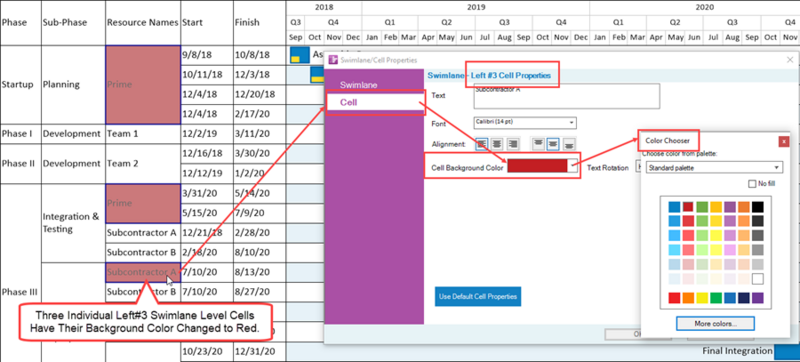Click the Integration & Testing sub-phase cell
The height and width of the screenshot is (362, 800).
[73, 223]
